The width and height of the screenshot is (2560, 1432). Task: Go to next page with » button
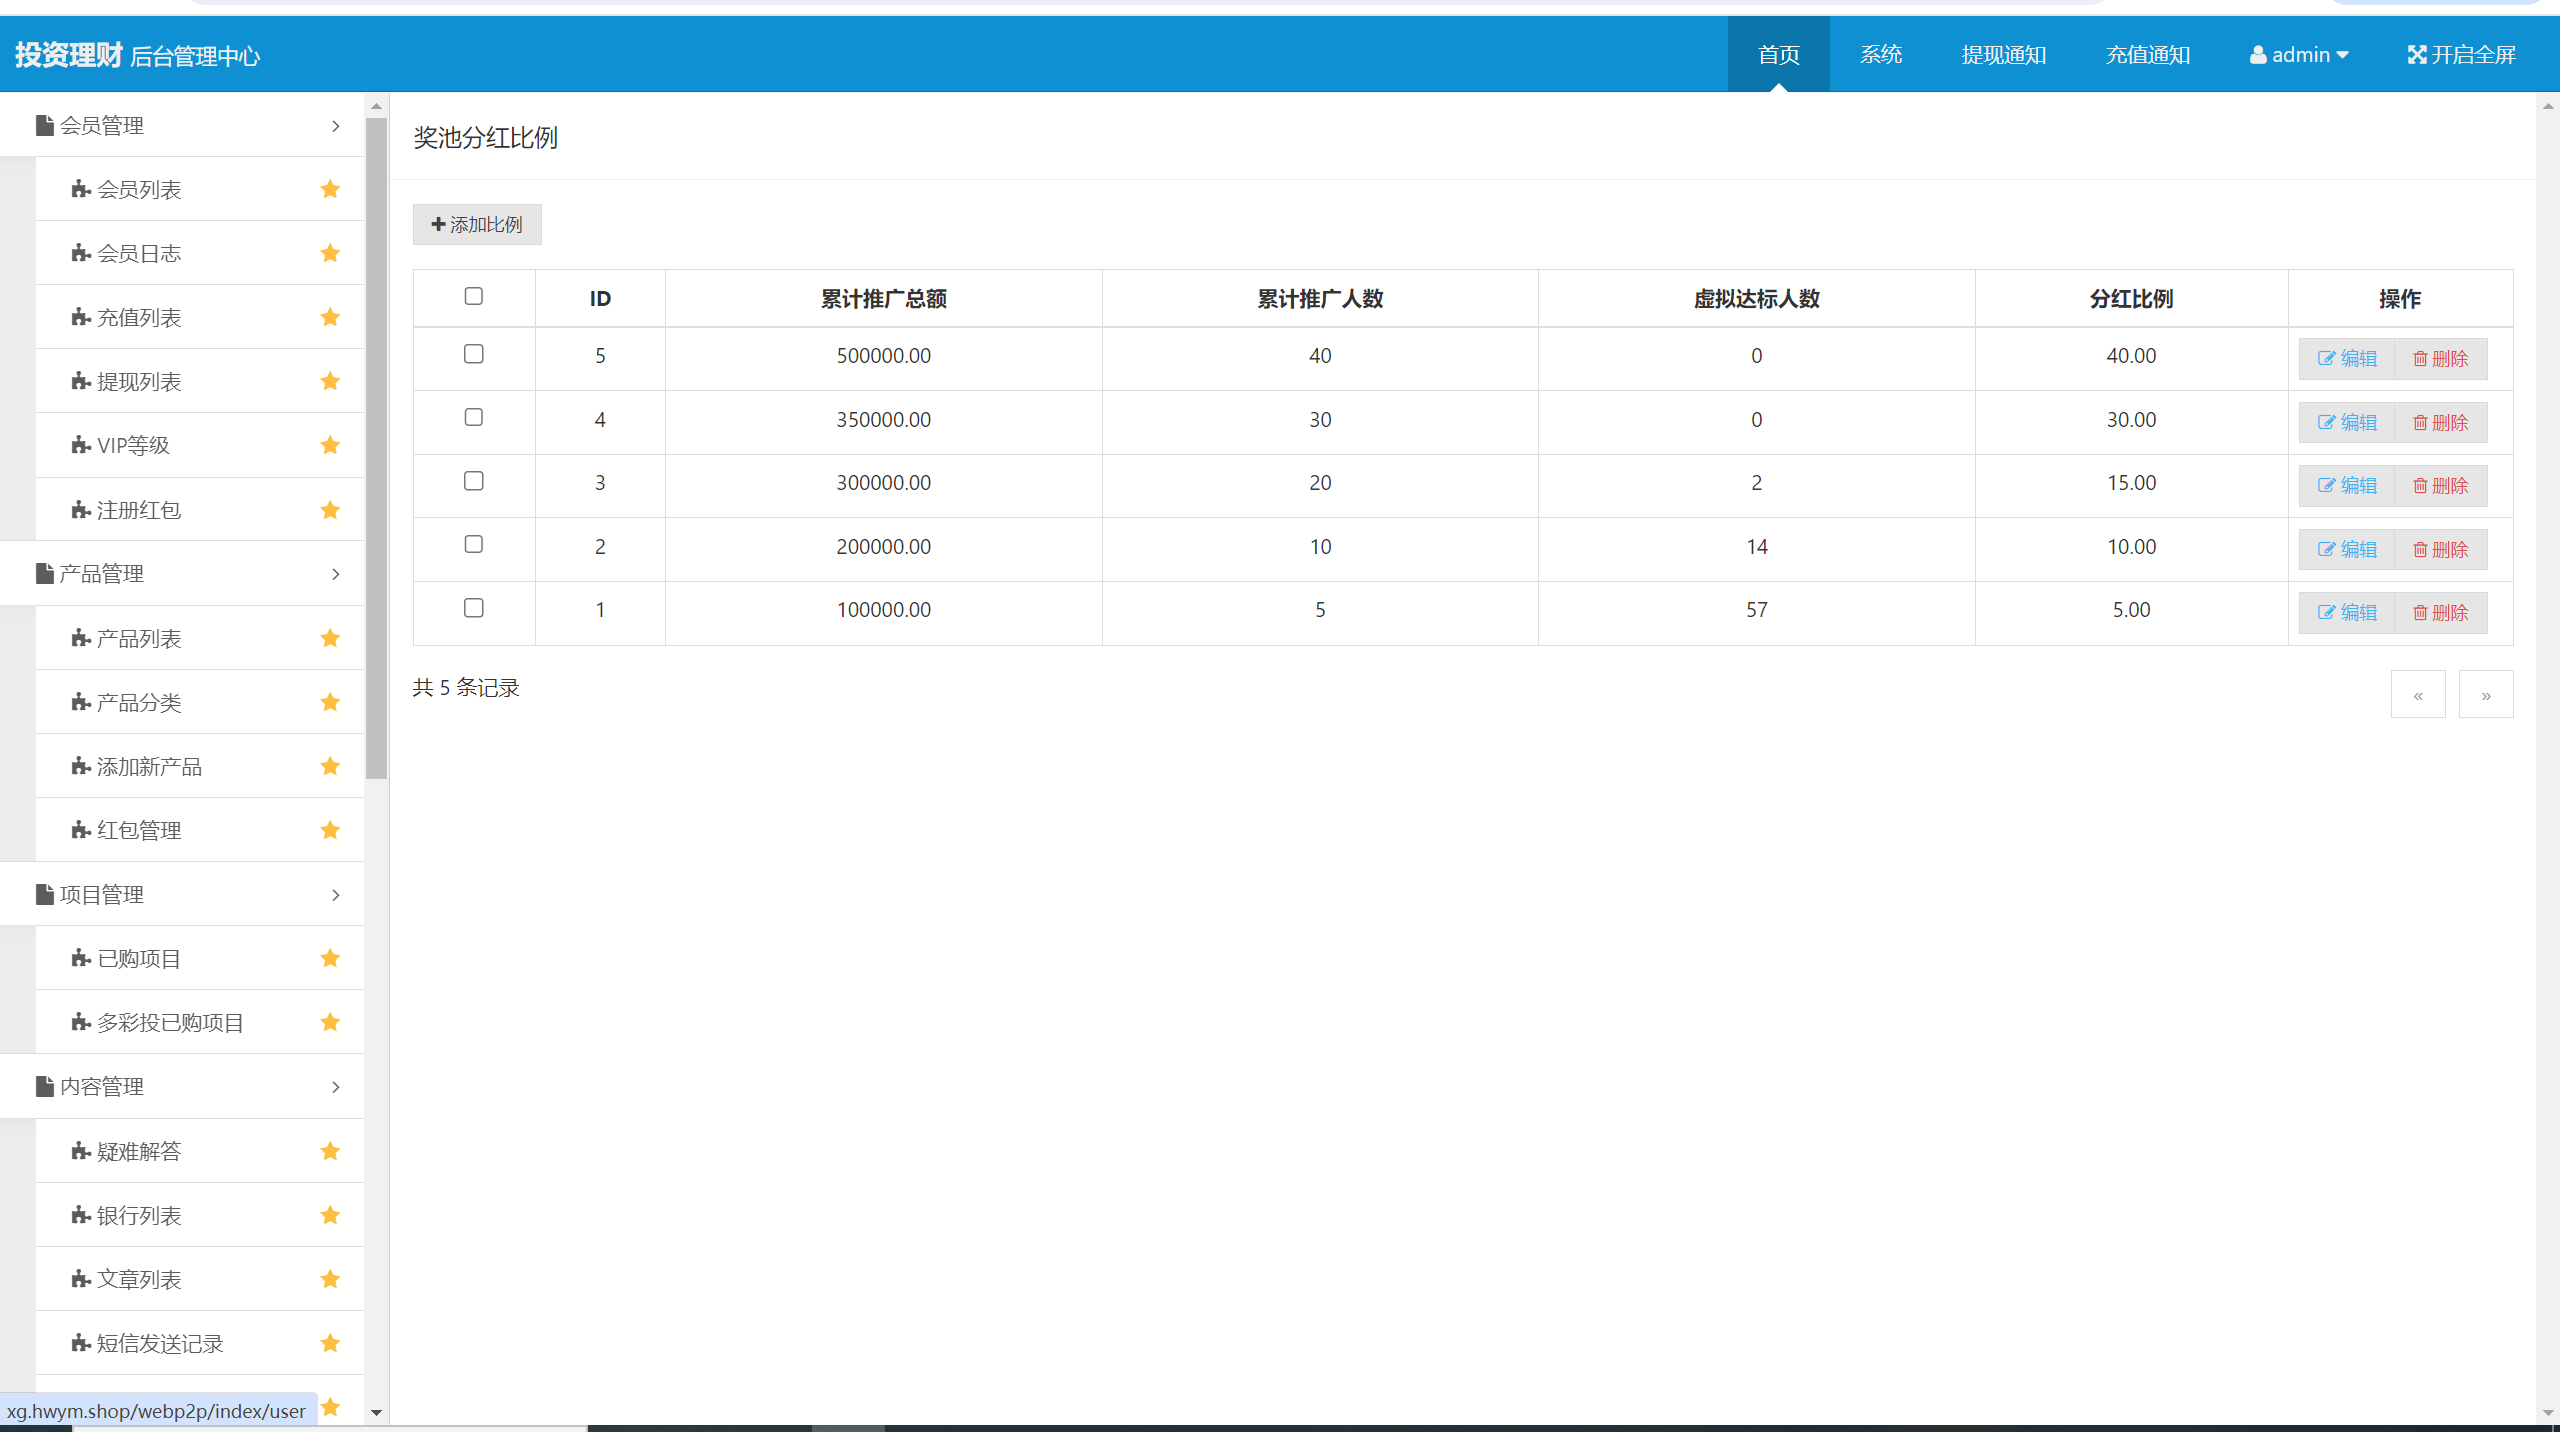coord(2486,695)
